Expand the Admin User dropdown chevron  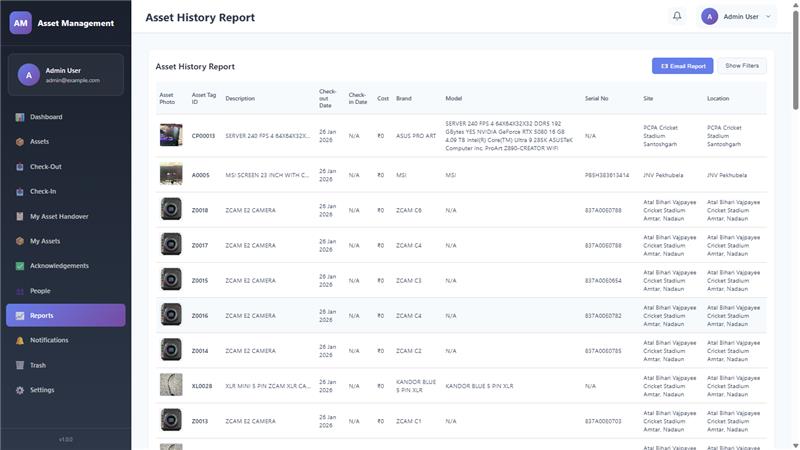(768, 17)
